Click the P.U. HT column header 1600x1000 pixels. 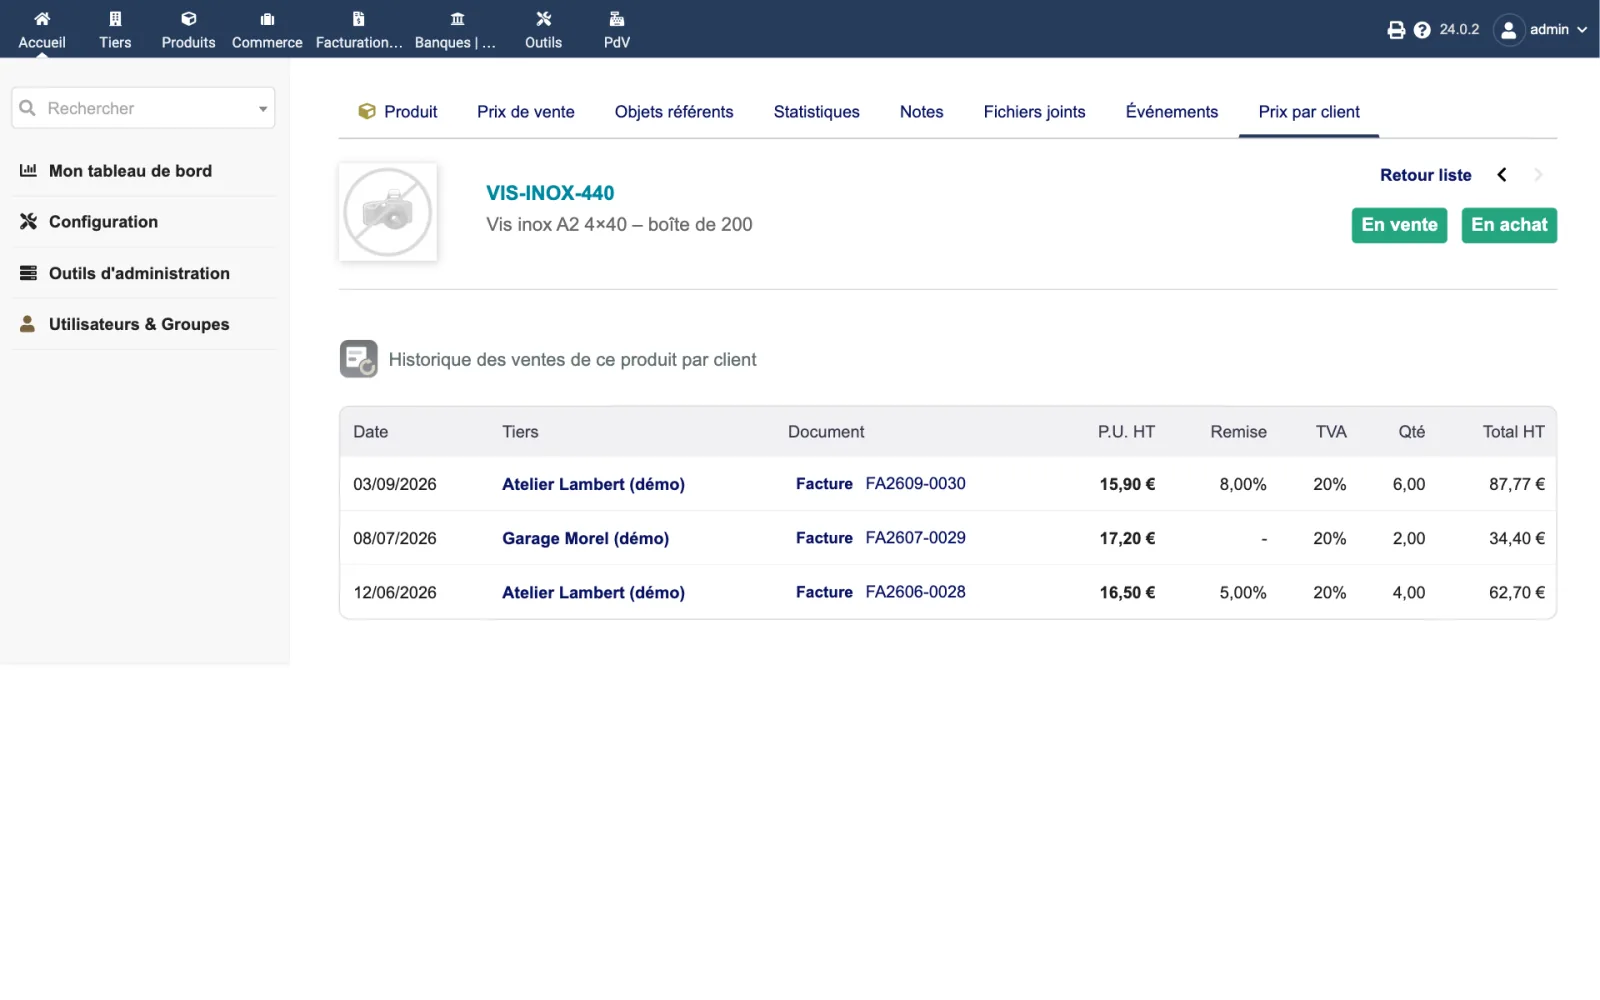1126,432
